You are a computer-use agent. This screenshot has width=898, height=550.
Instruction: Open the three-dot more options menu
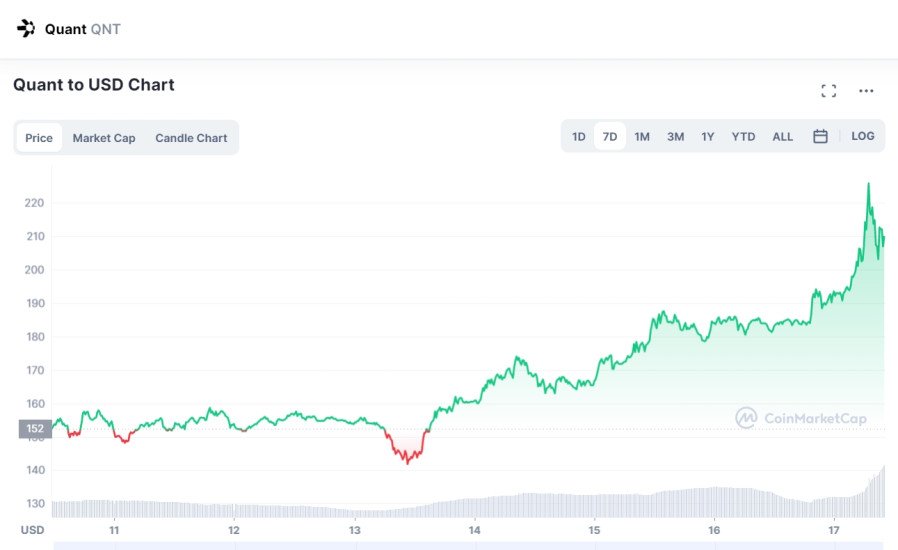[866, 91]
